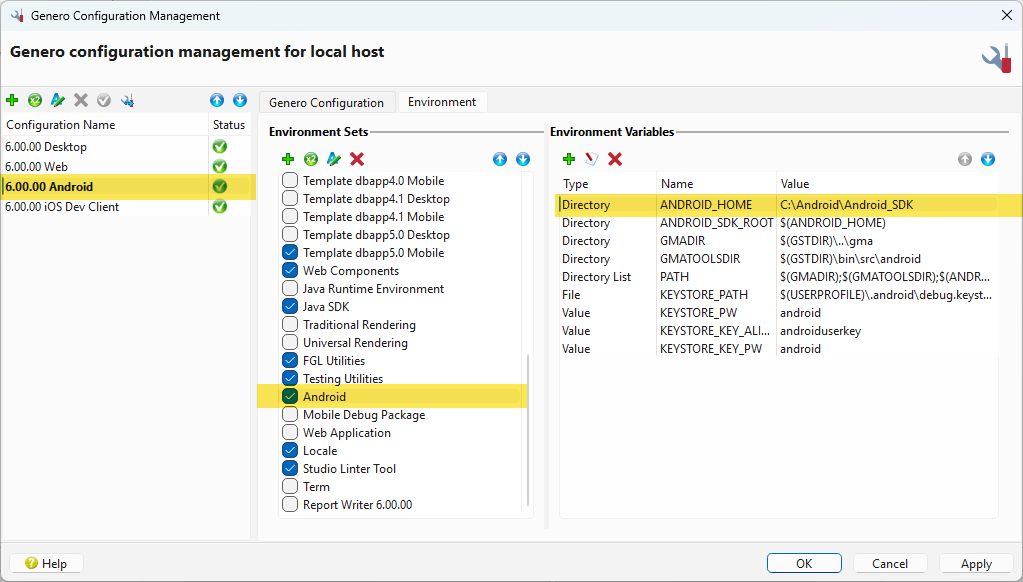Viewport: 1023px width, 582px height.
Task: Delete environment set using red X icon
Action: [x=357, y=159]
